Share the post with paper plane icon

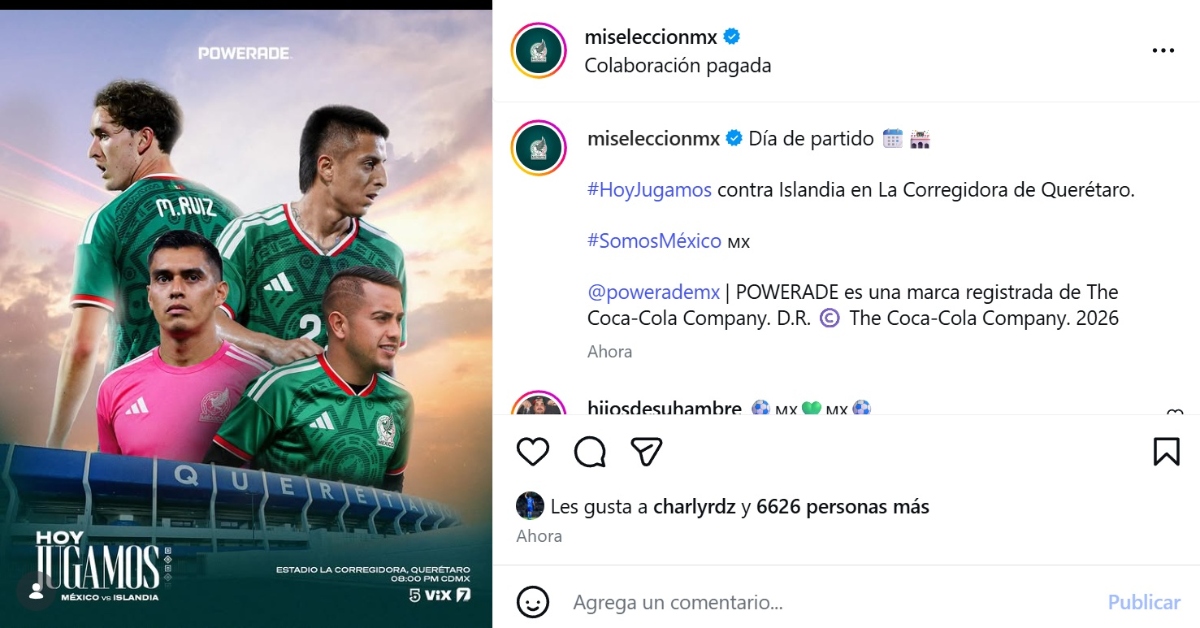click(647, 452)
